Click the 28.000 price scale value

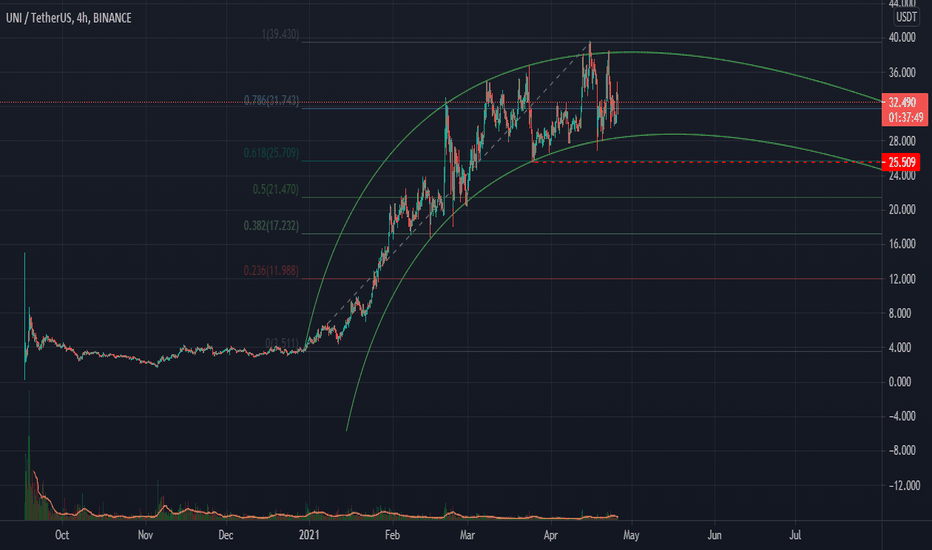click(x=902, y=141)
